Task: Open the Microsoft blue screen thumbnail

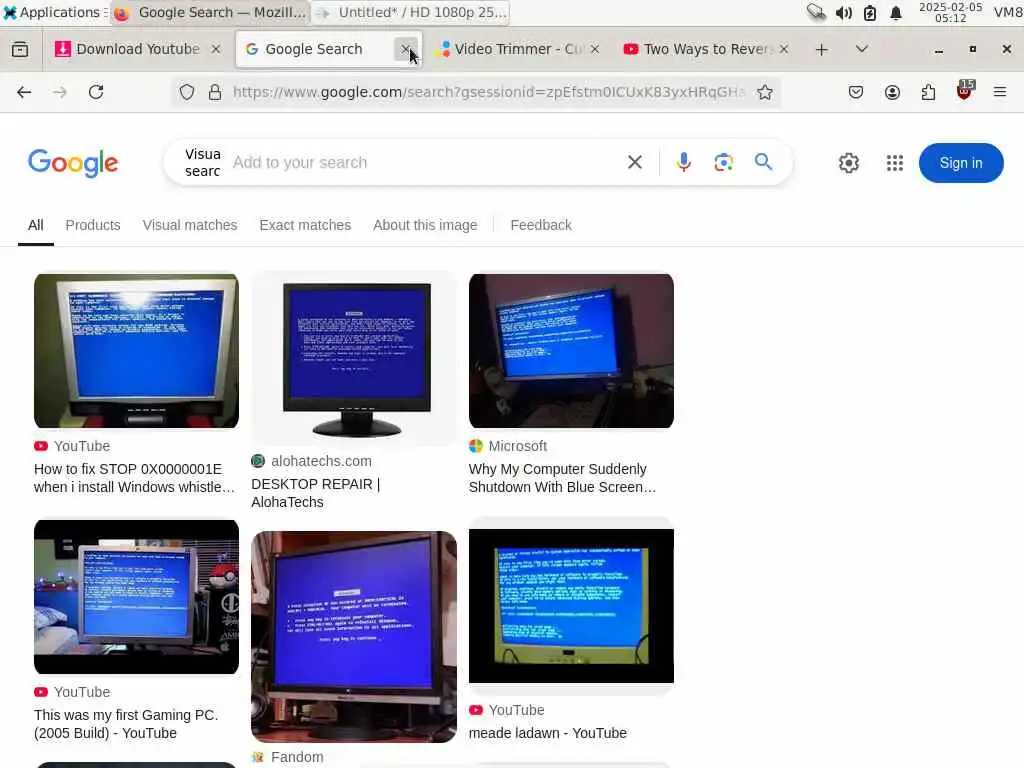Action: (x=571, y=351)
